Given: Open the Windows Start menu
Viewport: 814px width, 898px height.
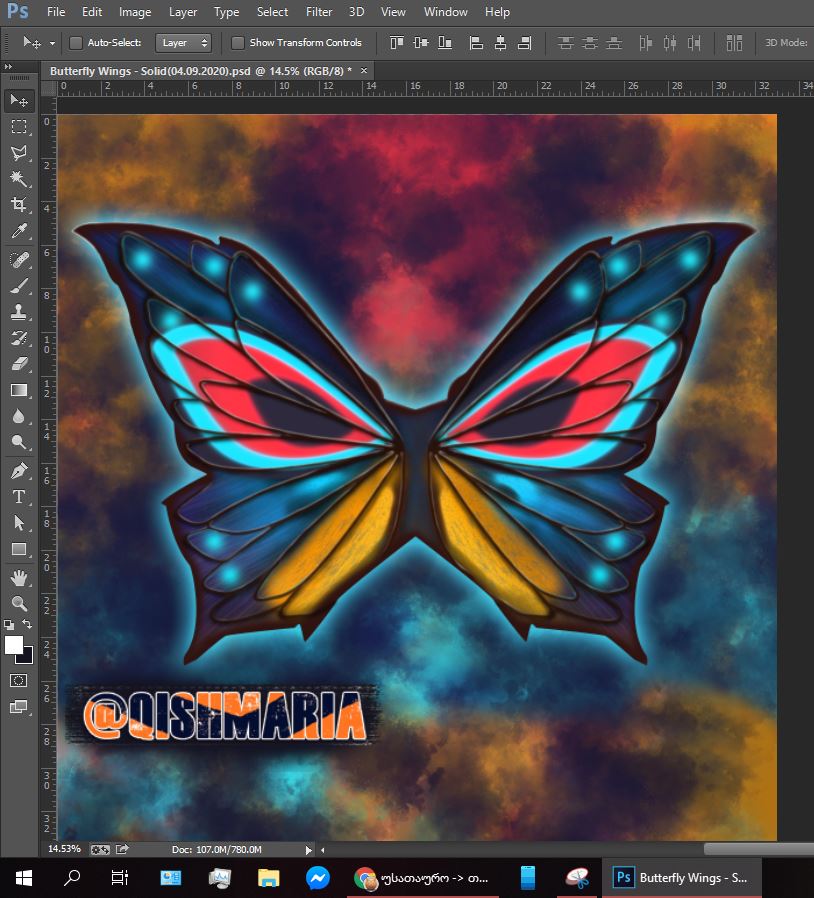Looking at the screenshot, I should tap(24, 878).
